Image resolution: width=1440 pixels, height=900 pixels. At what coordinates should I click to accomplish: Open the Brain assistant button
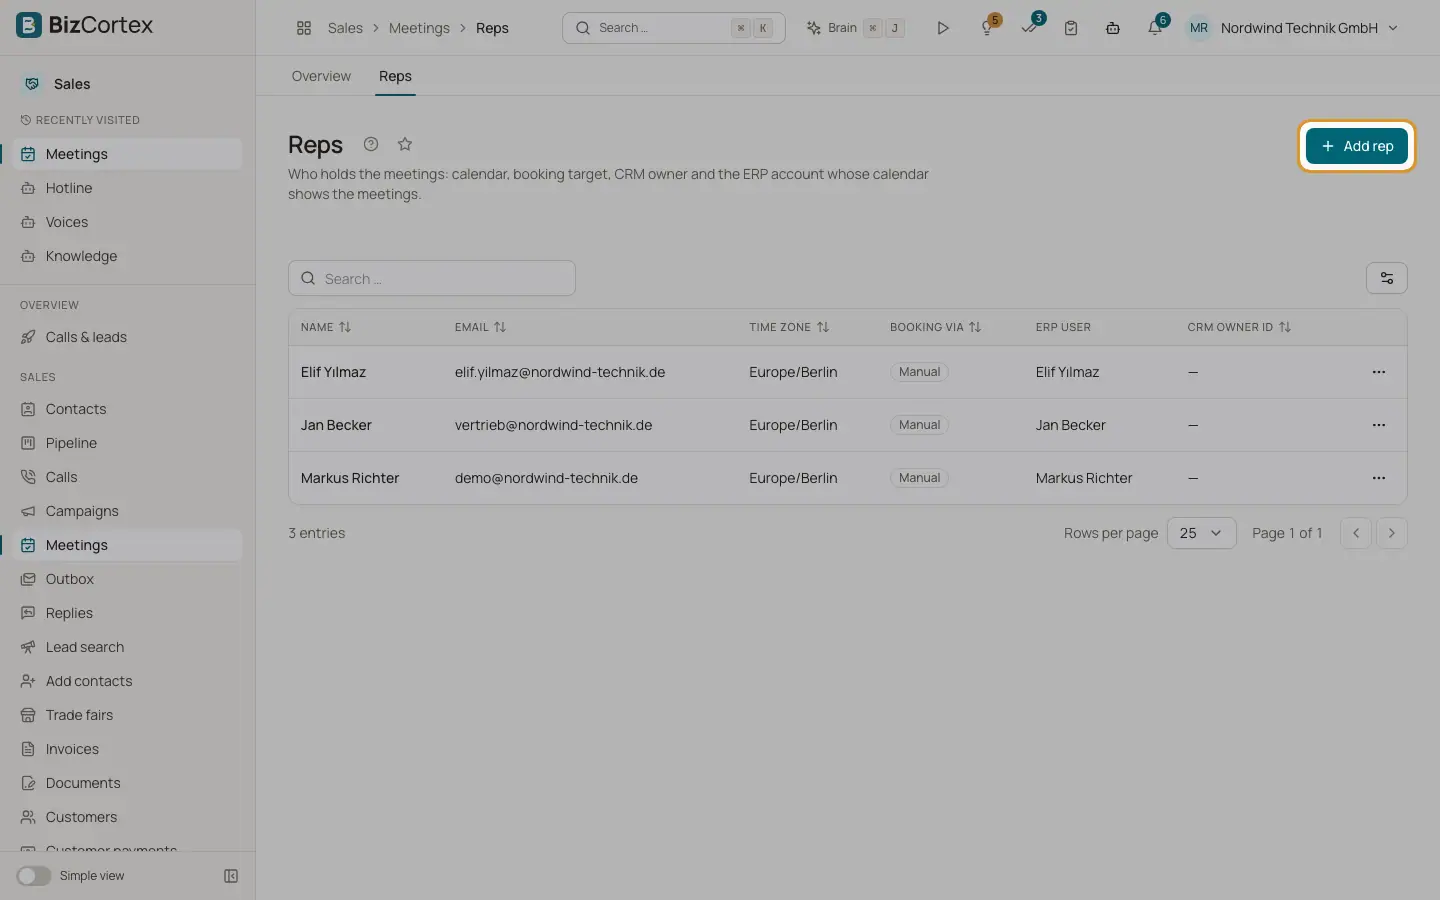(856, 28)
